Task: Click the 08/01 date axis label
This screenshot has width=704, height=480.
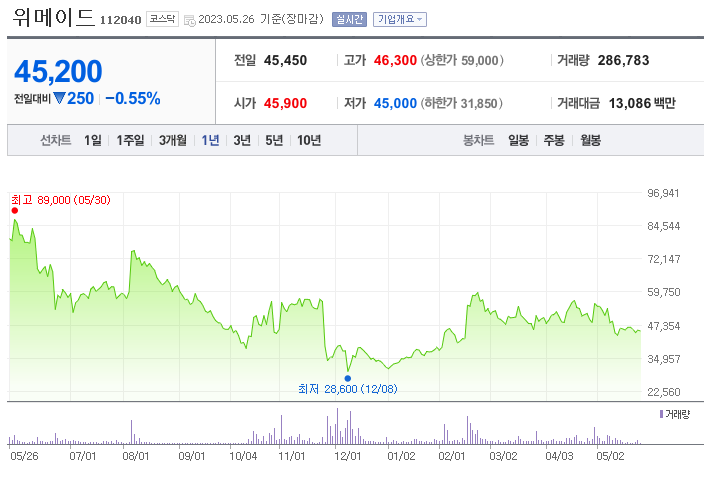Action: point(136,456)
